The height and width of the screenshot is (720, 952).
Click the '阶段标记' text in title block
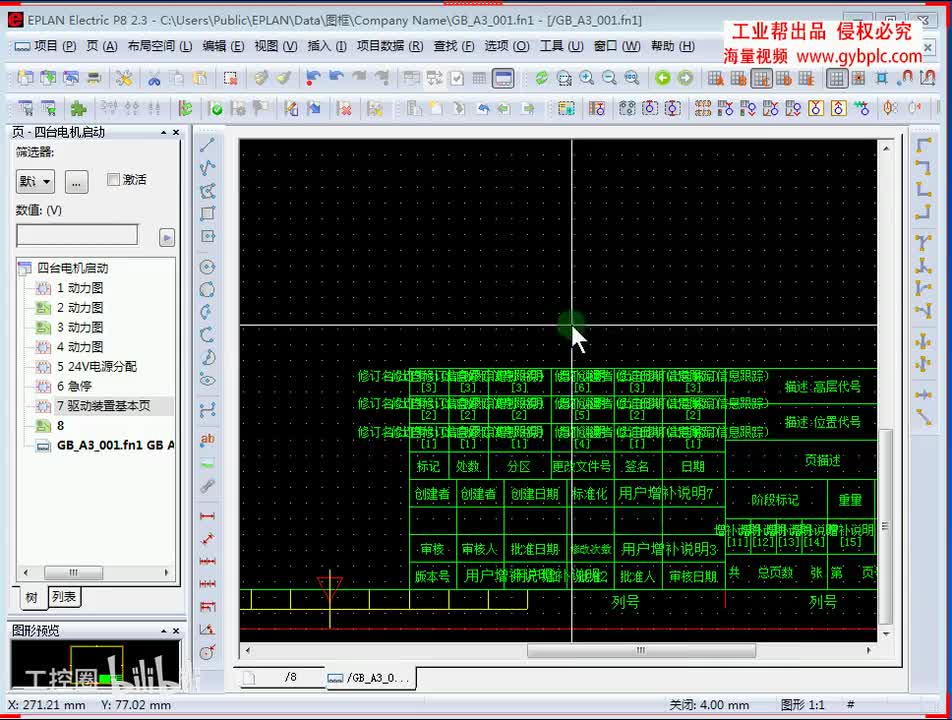pyautogui.click(x=775, y=500)
